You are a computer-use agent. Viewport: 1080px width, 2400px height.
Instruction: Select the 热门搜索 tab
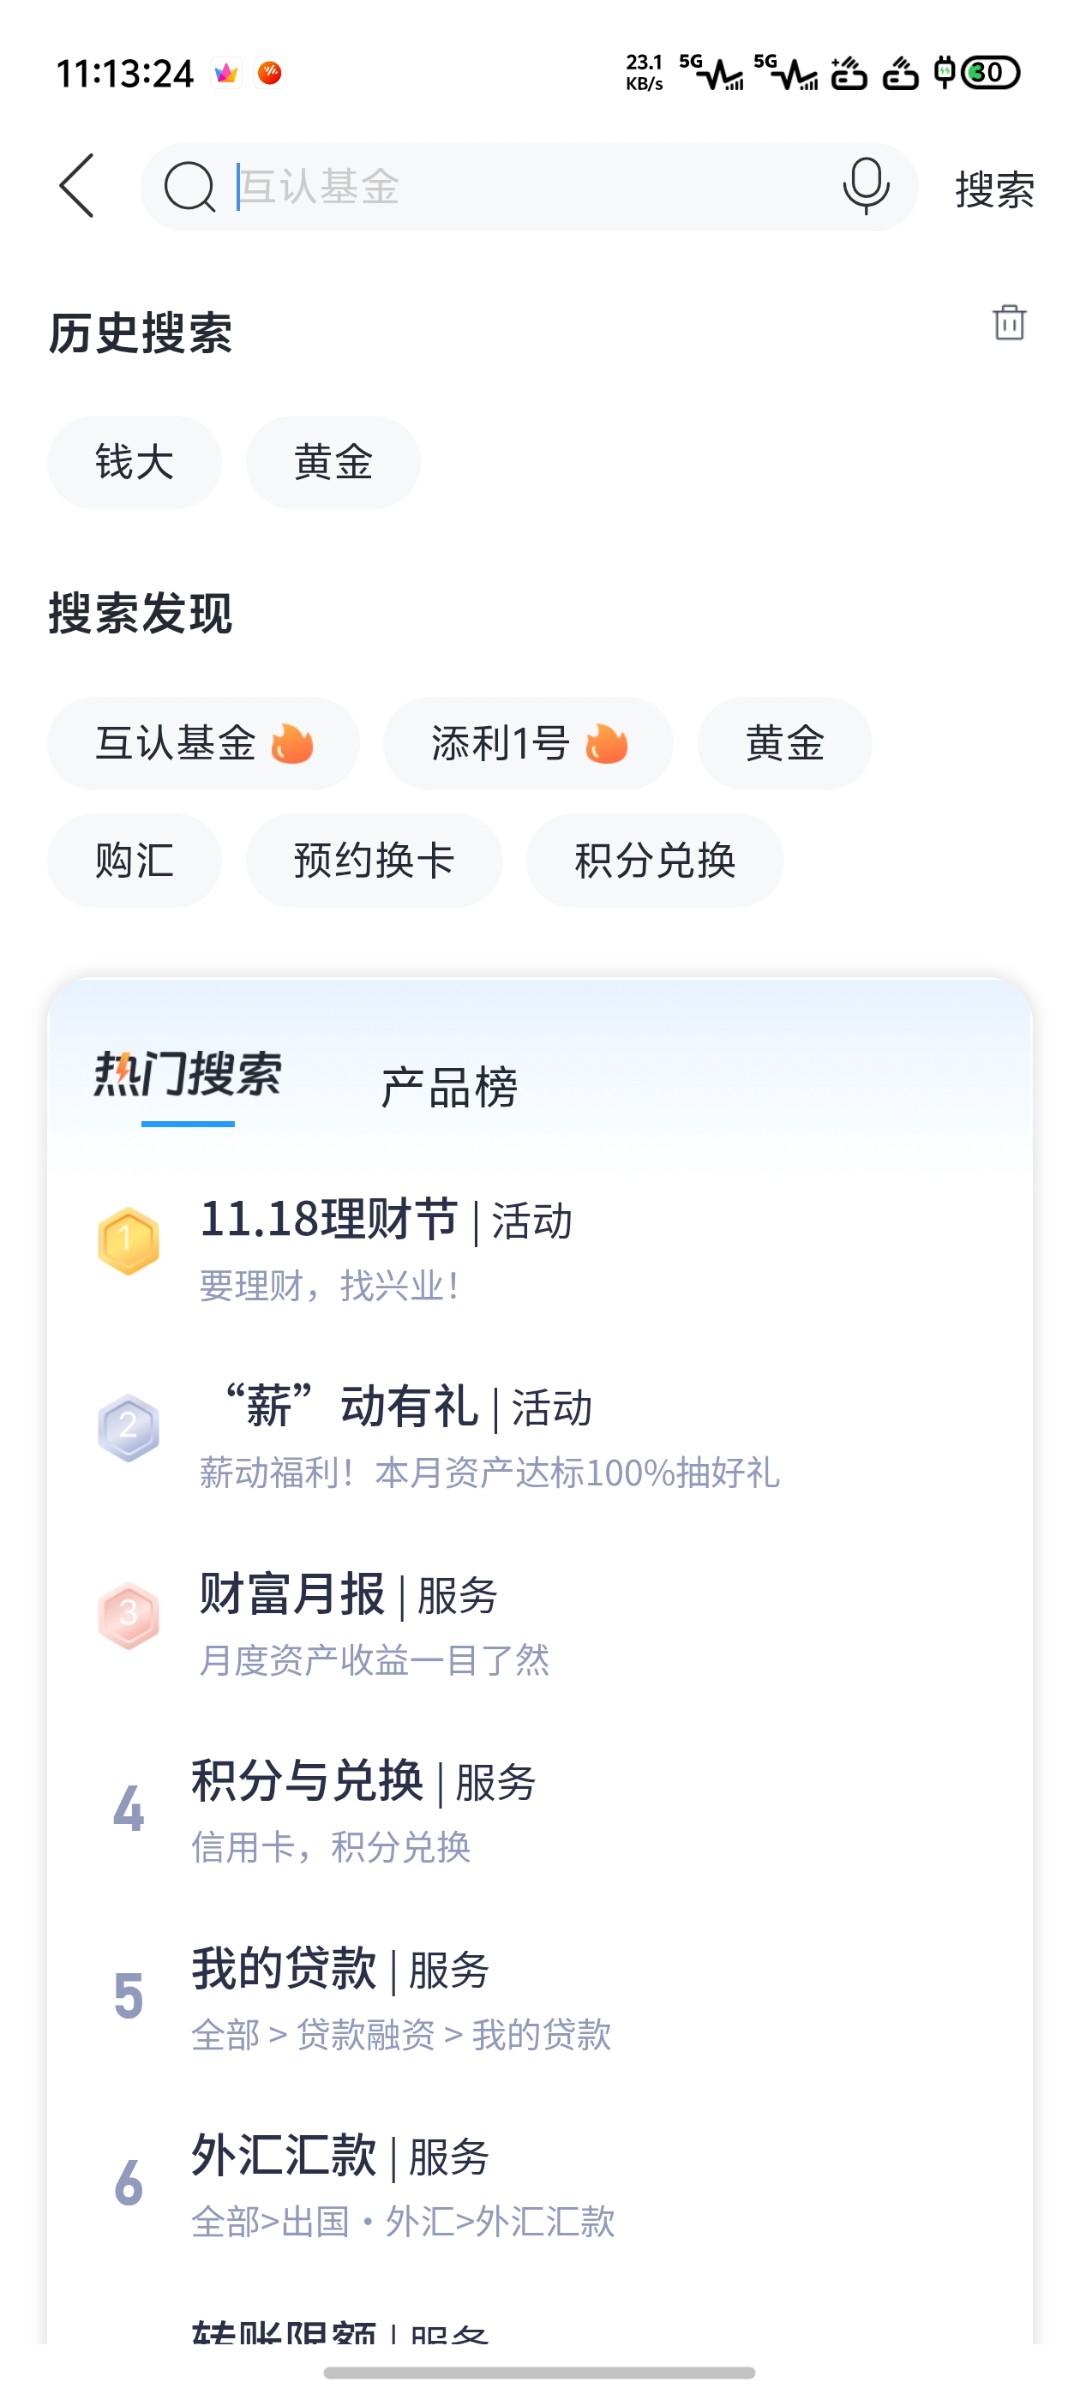tap(188, 1077)
